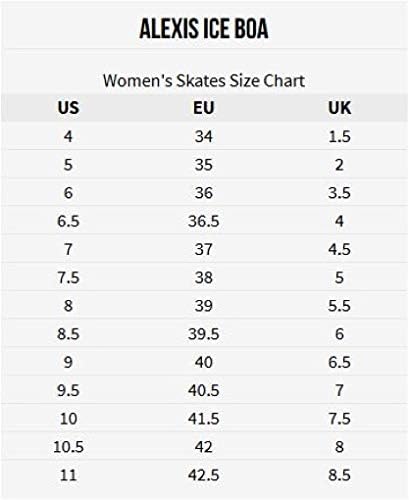Click the ALEXIS ICE BOA title
The image size is (409, 500).
coord(204,29)
